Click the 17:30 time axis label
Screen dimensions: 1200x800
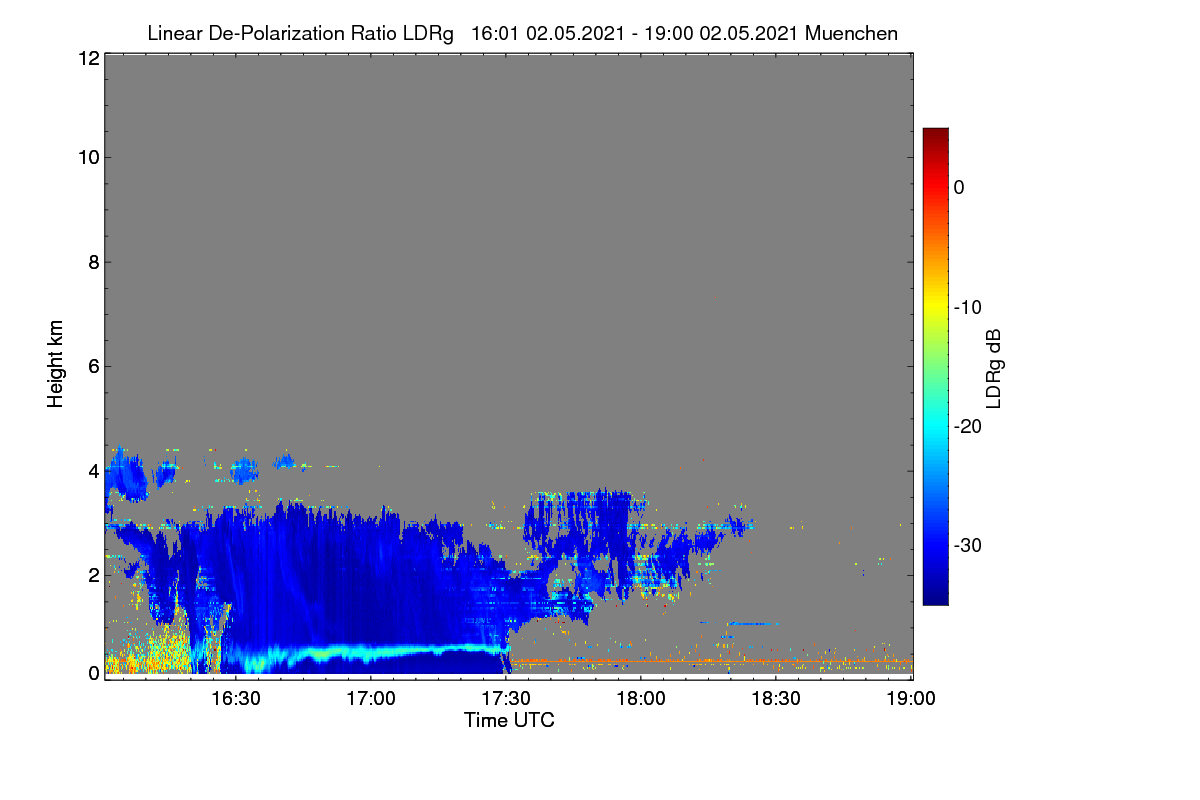pyautogui.click(x=506, y=698)
